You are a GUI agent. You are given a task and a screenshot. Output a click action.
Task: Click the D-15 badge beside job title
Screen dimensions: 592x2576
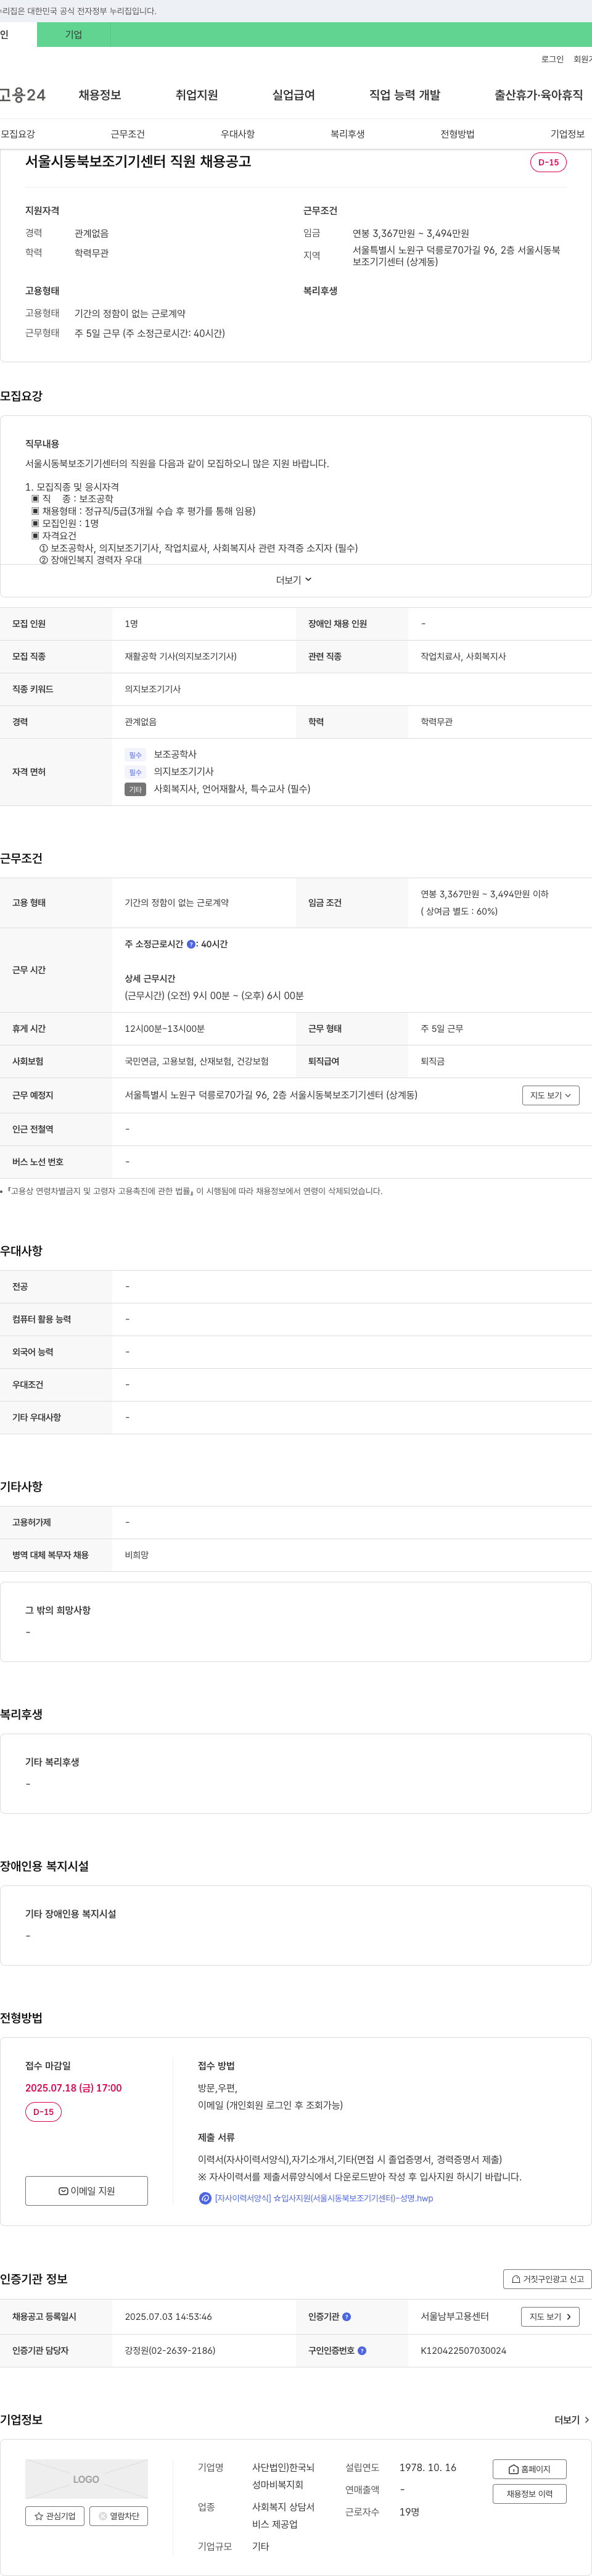tap(549, 162)
